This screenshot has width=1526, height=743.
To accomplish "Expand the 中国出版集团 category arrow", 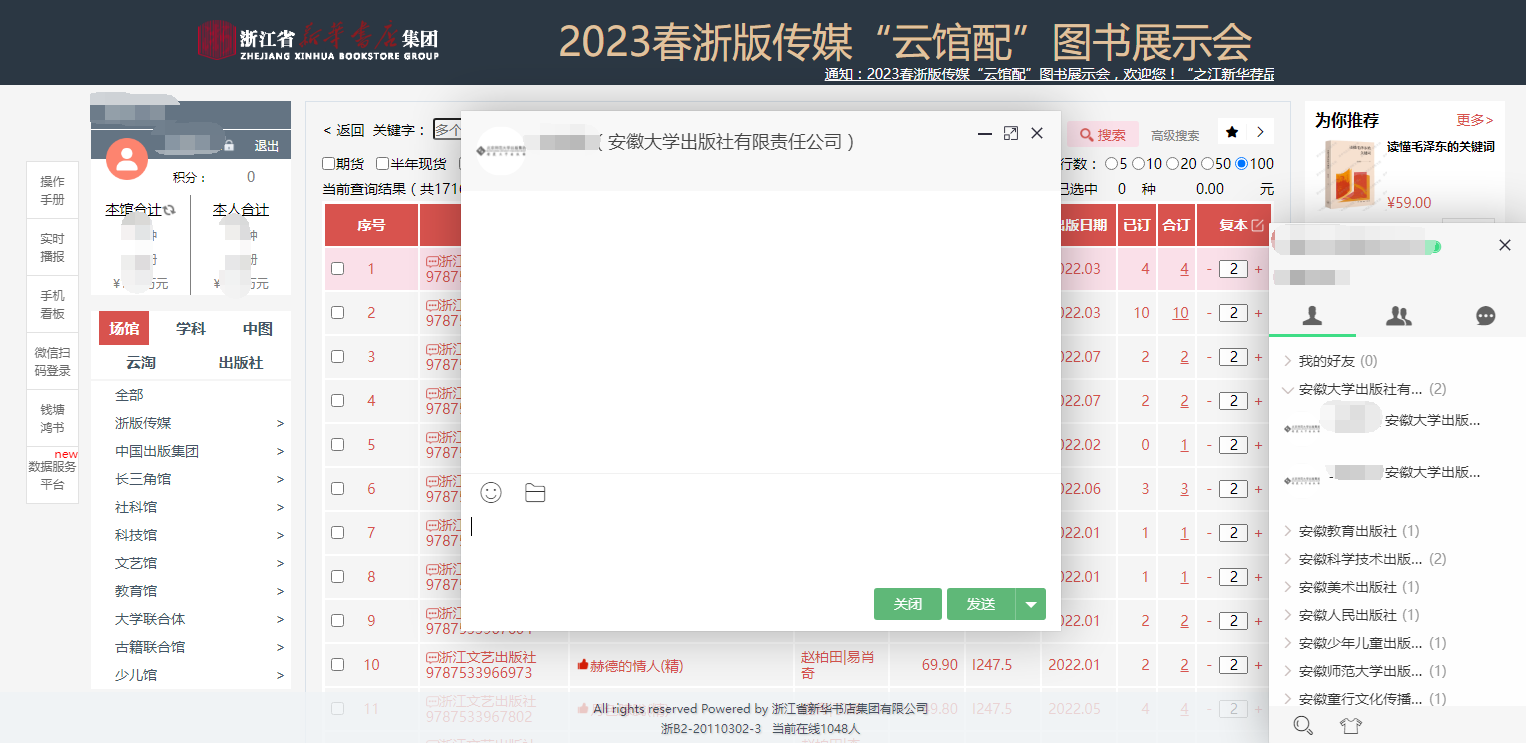I will 281,451.
